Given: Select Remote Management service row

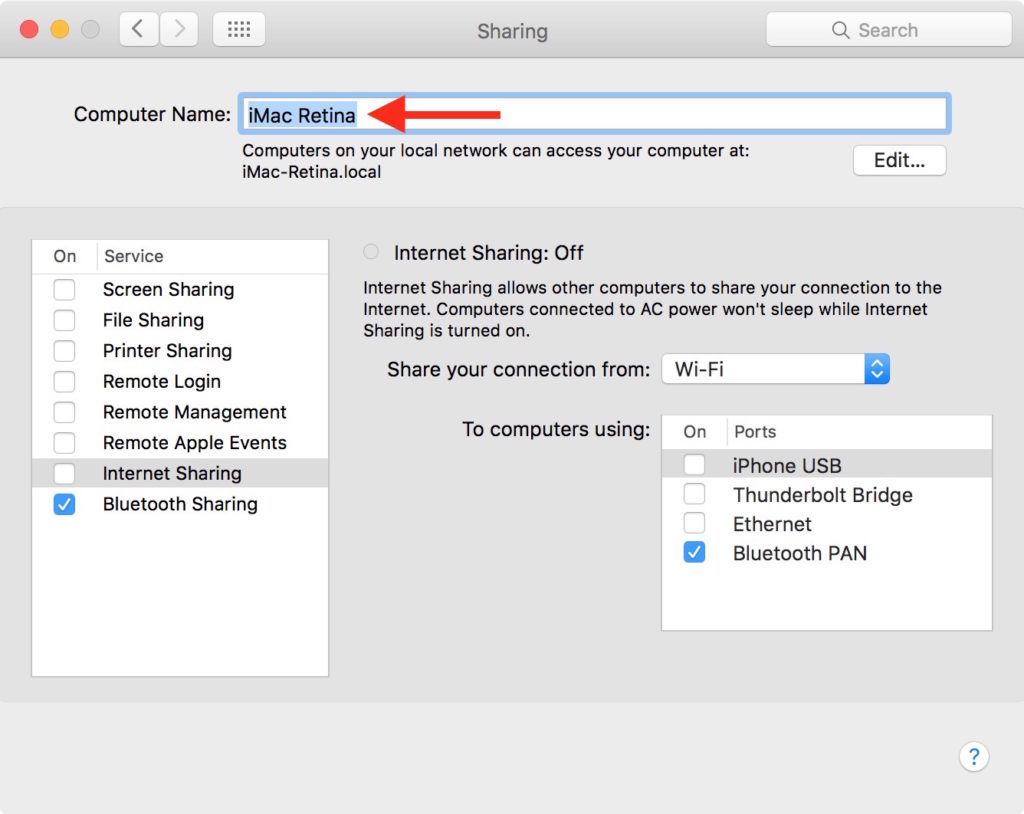Looking at the screenshot, I should pyautogui.click(x=194, y=412).
